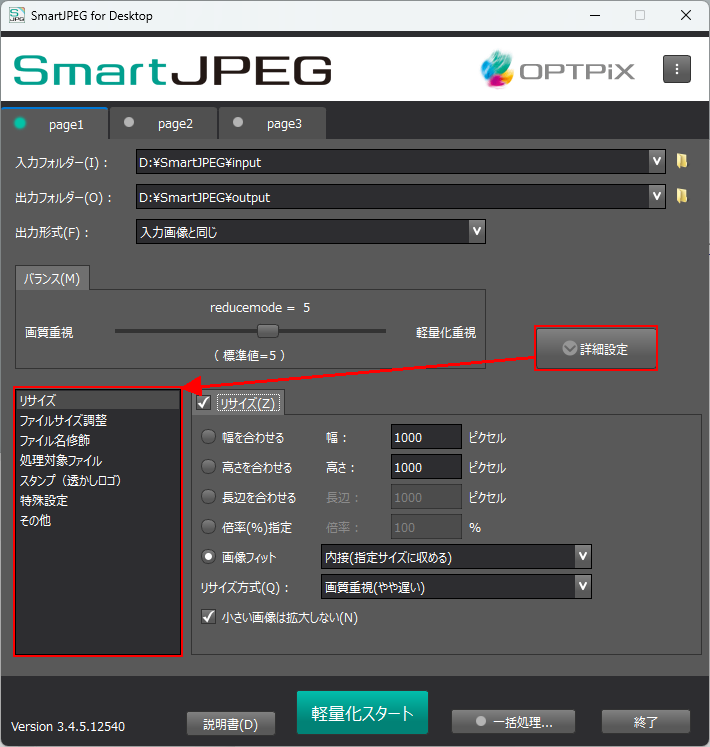Click the input folder browse icon
710x747 pixels.
tap(682, 161)
